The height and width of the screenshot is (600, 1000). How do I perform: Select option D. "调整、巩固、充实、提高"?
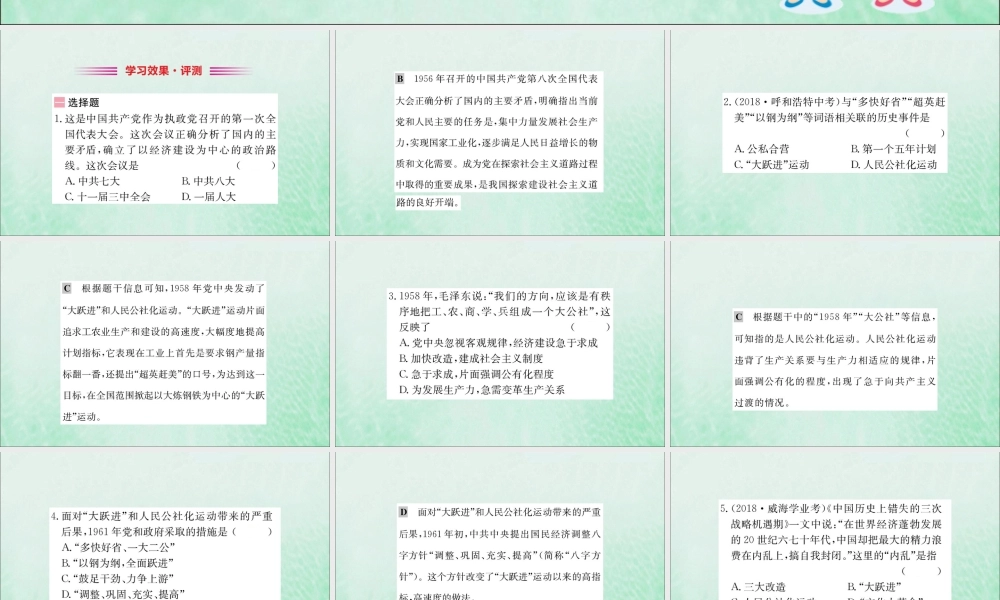(123, 594)
